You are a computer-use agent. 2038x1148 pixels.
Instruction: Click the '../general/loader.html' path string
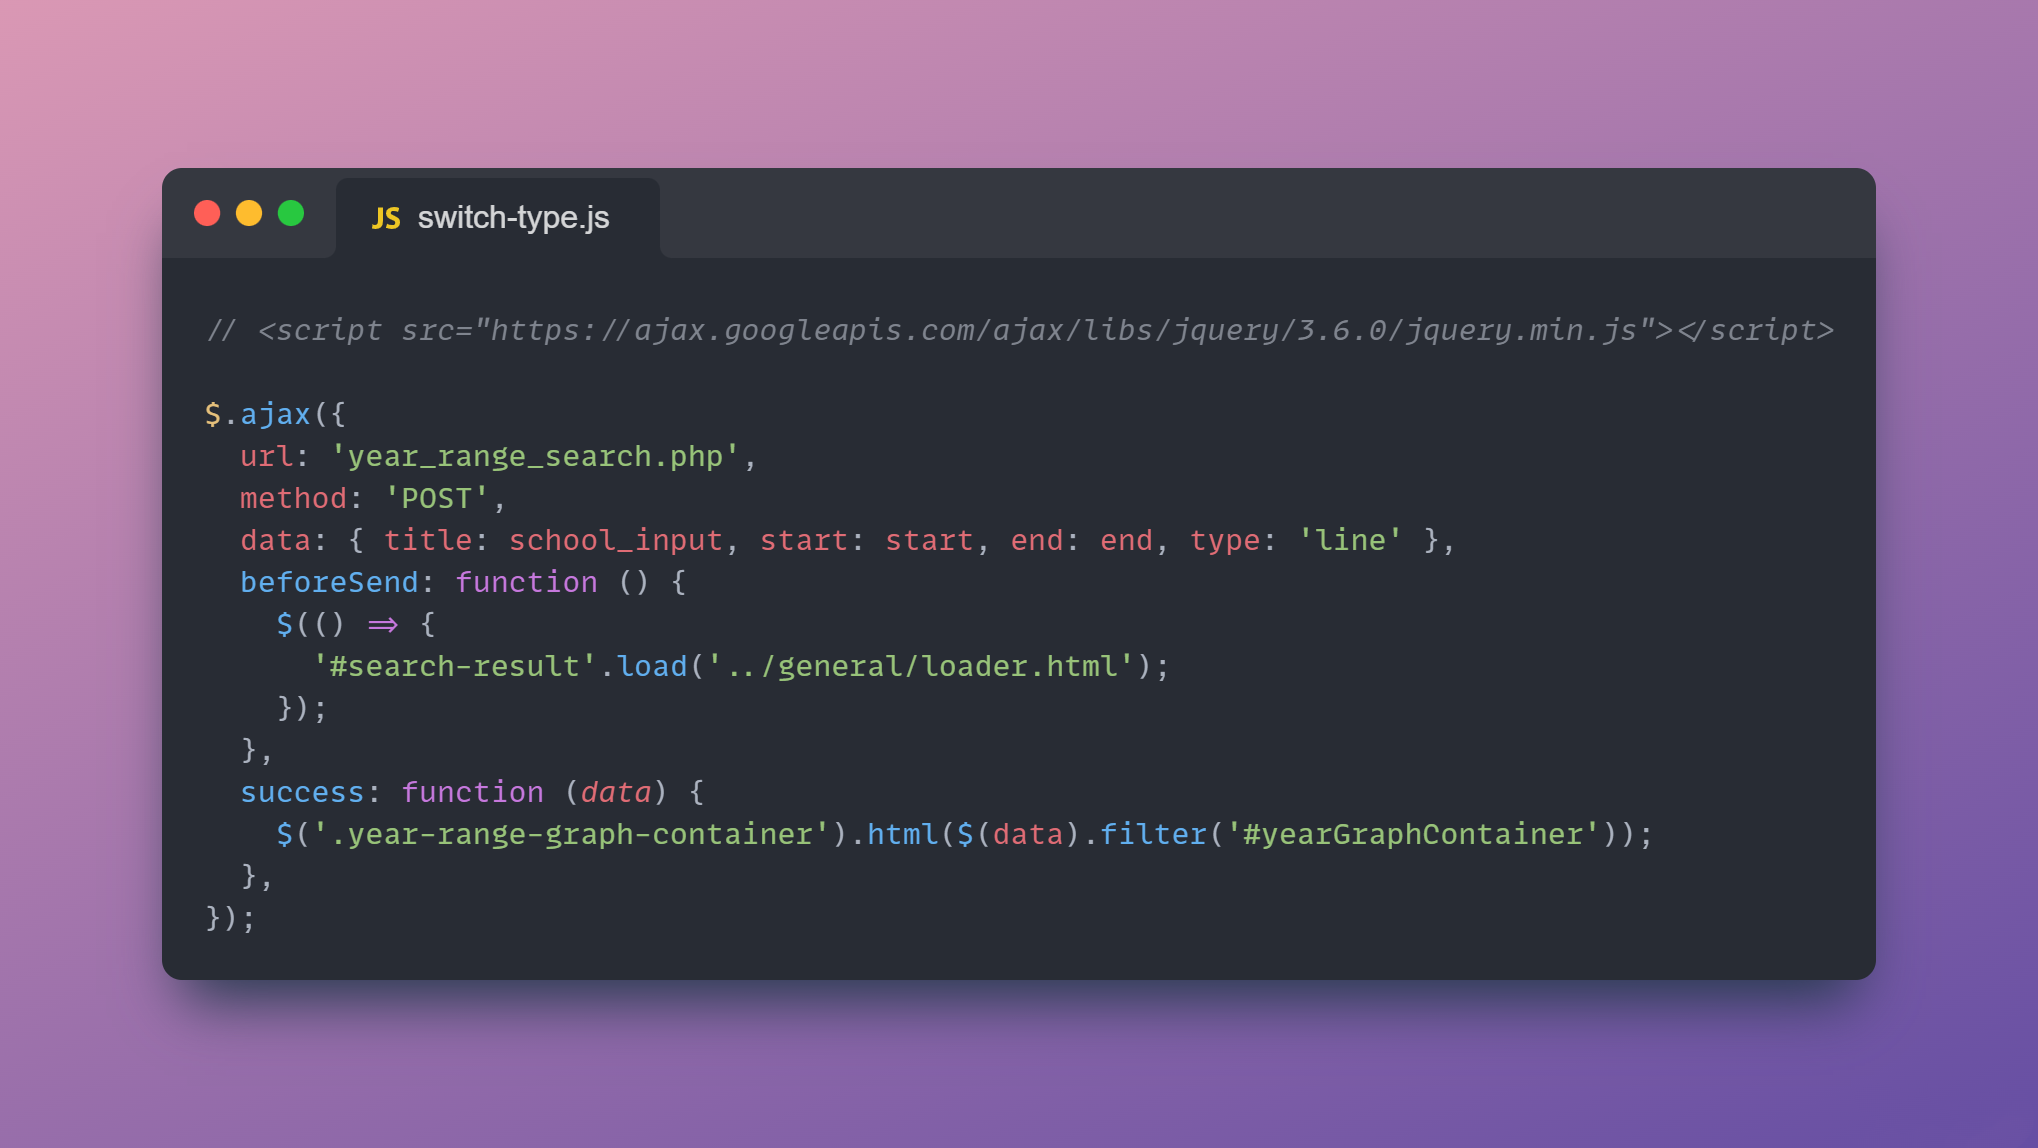click(921, 667)
